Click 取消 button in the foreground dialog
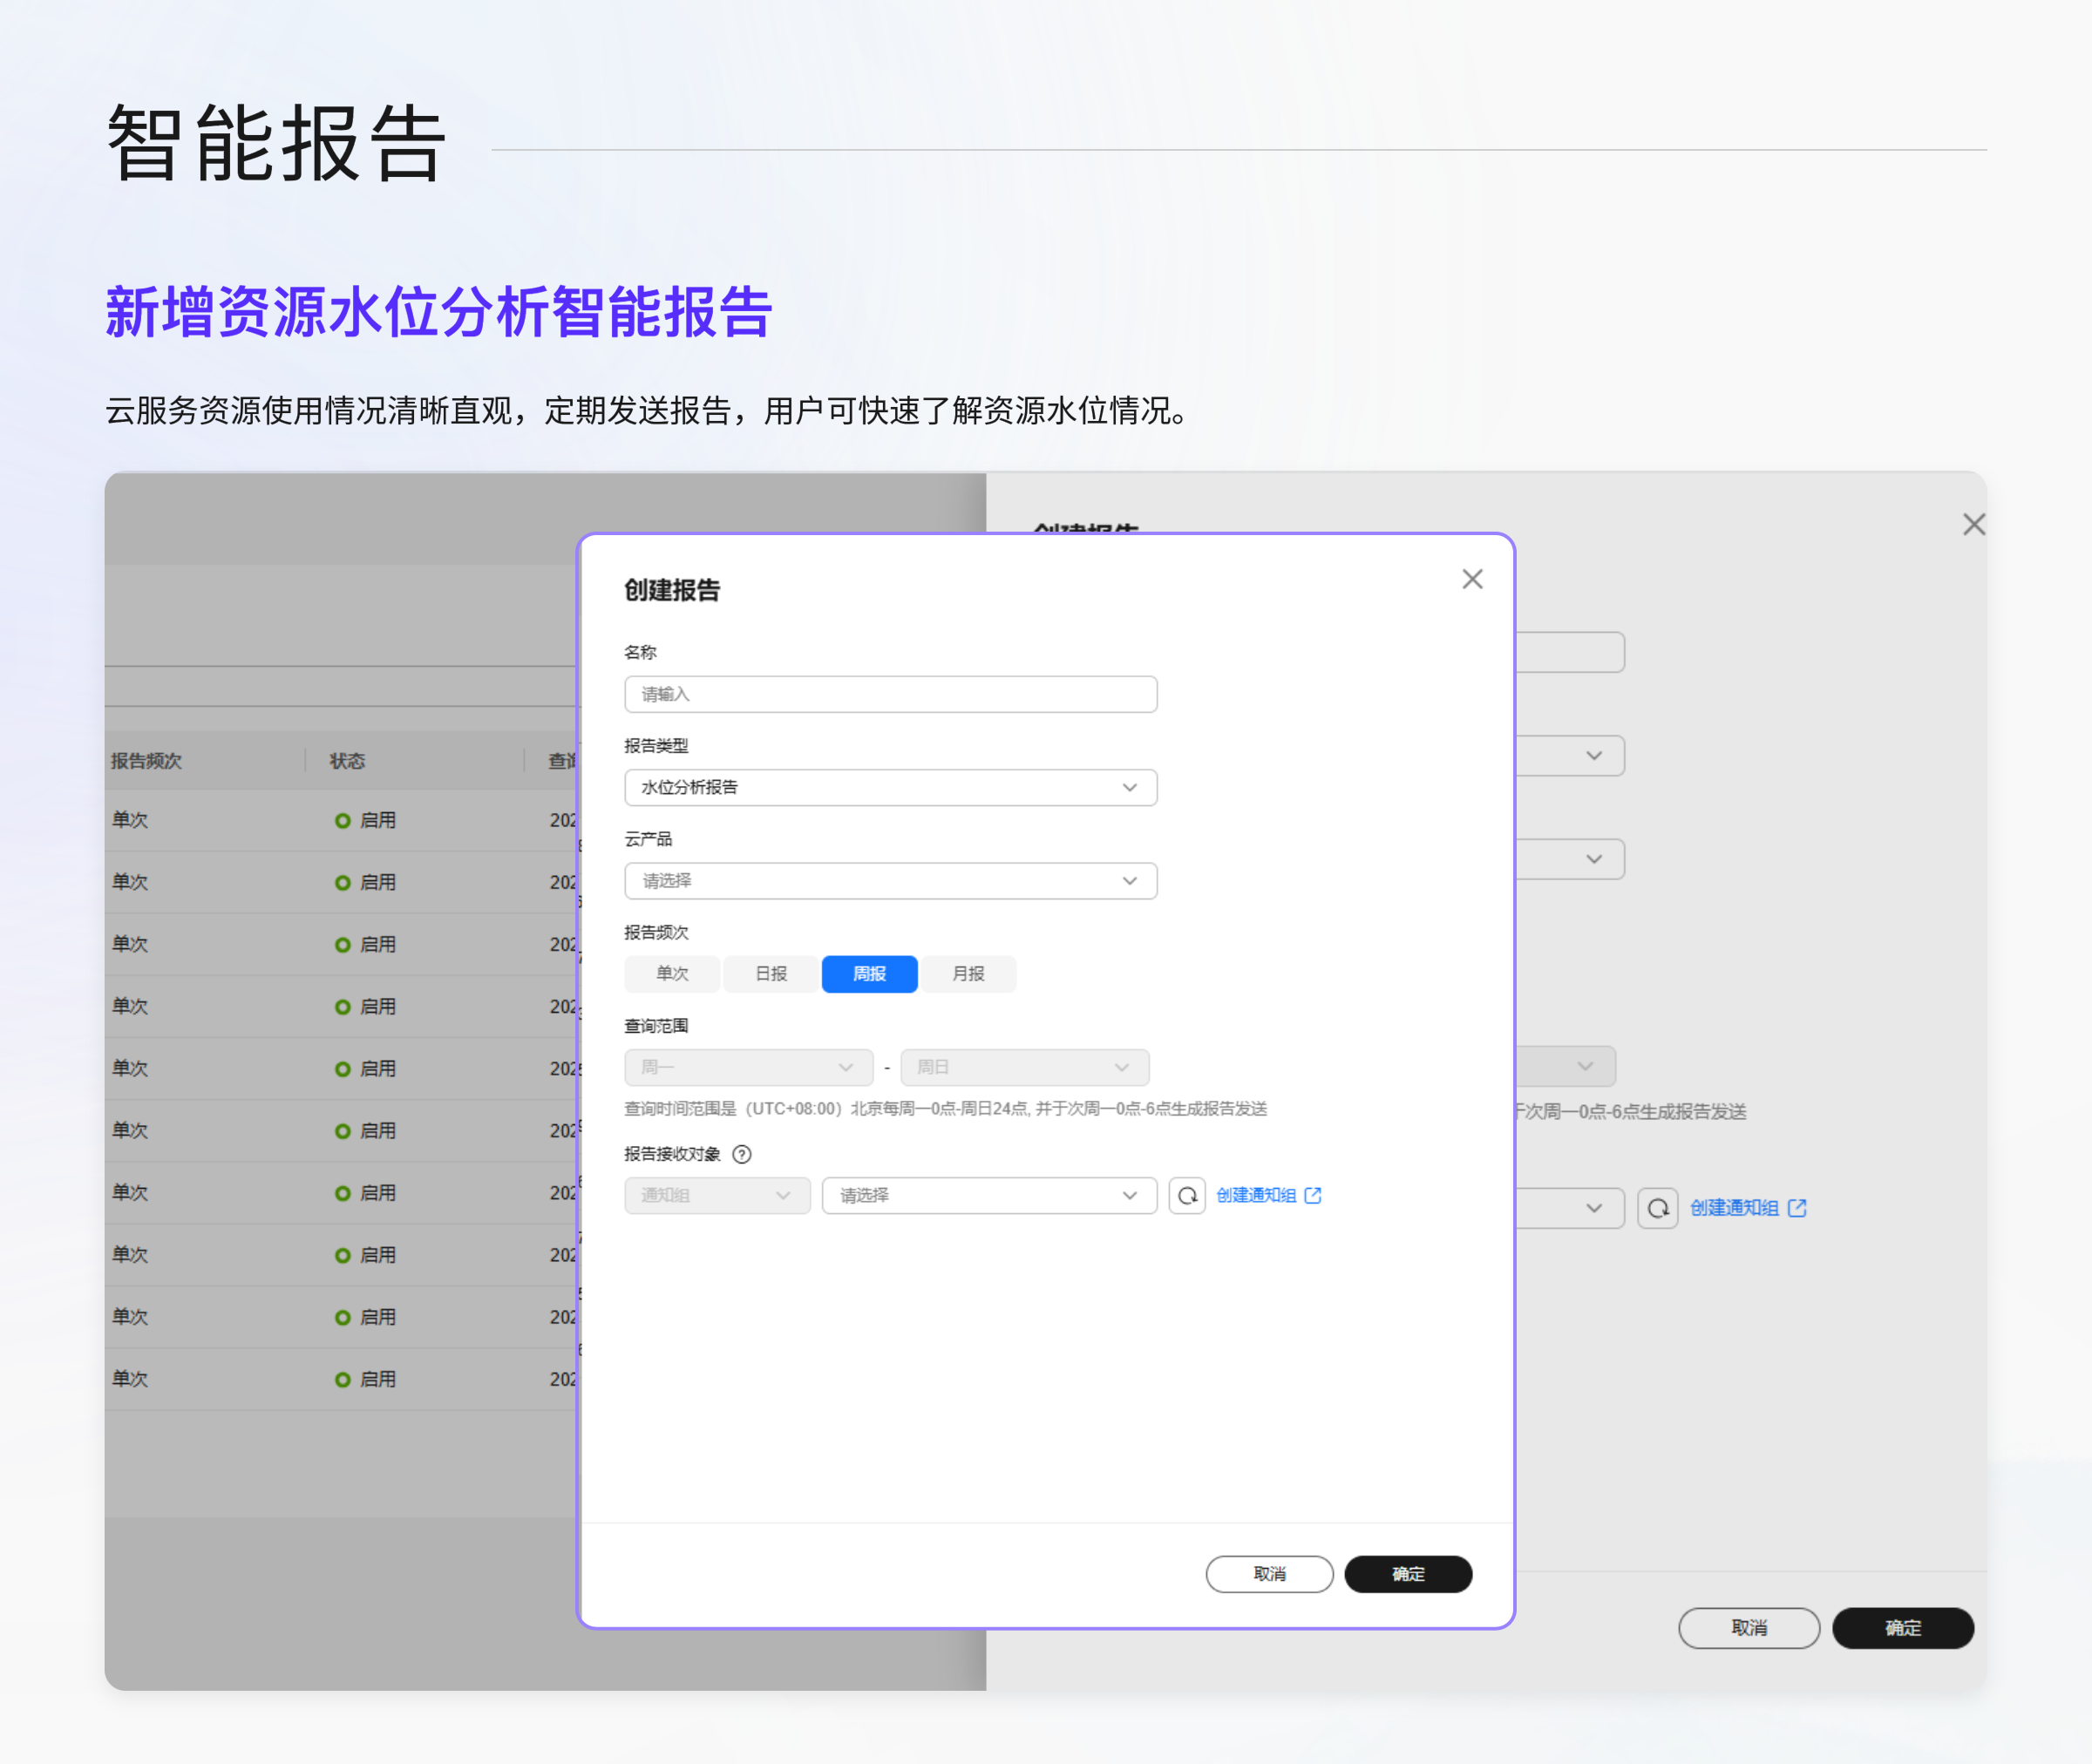Image resolution: width=2092 pixels, height=1764 pixels. coord(1269,1574)
